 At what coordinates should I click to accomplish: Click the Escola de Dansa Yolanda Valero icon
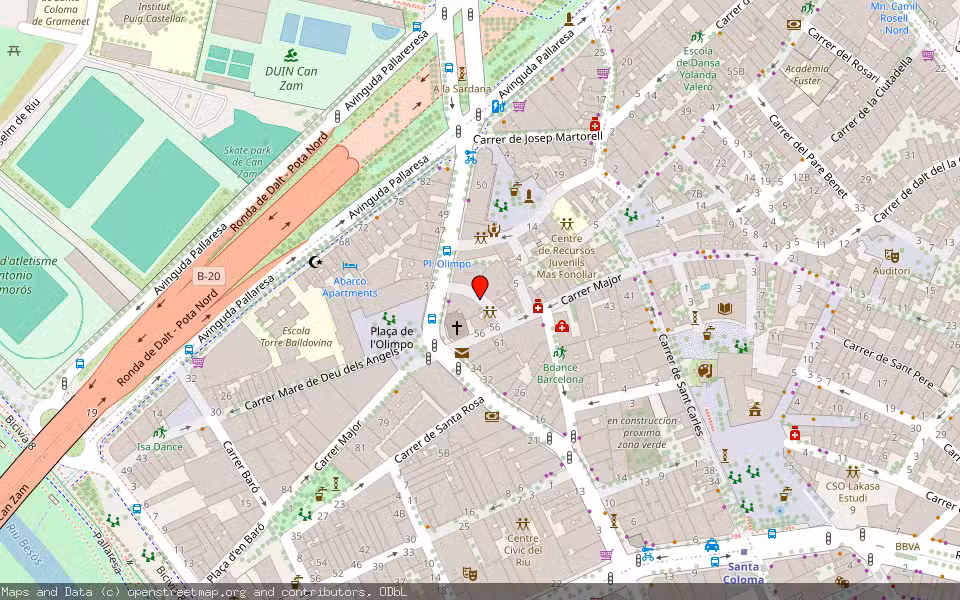(698, 37)
